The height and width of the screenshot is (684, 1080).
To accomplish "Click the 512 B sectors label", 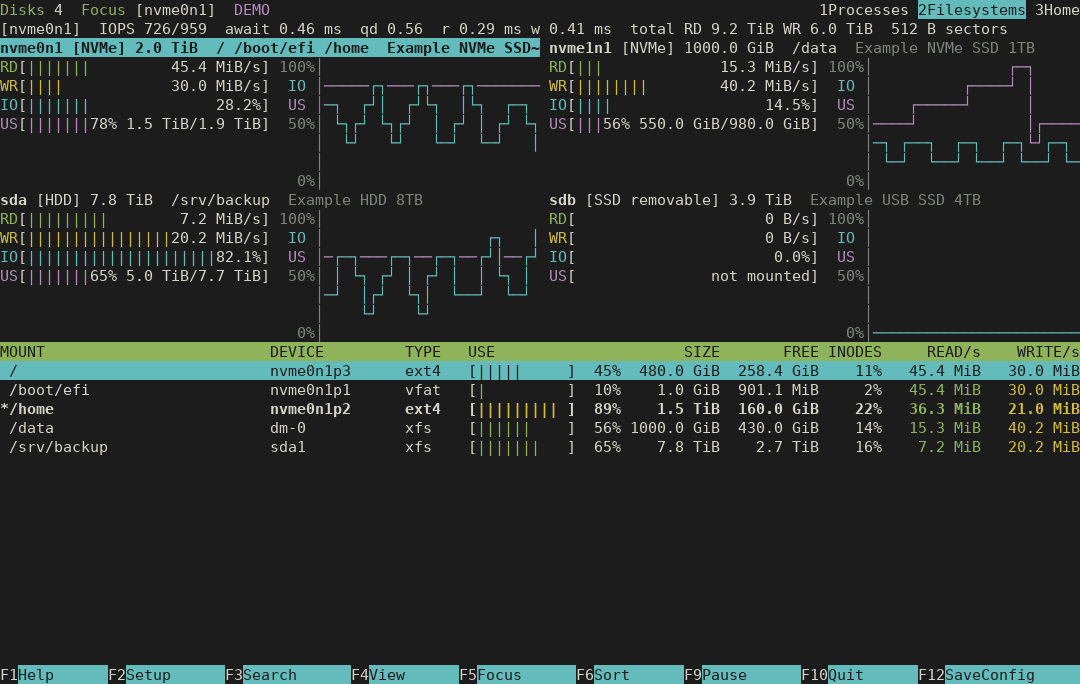I will click(949, 29).
